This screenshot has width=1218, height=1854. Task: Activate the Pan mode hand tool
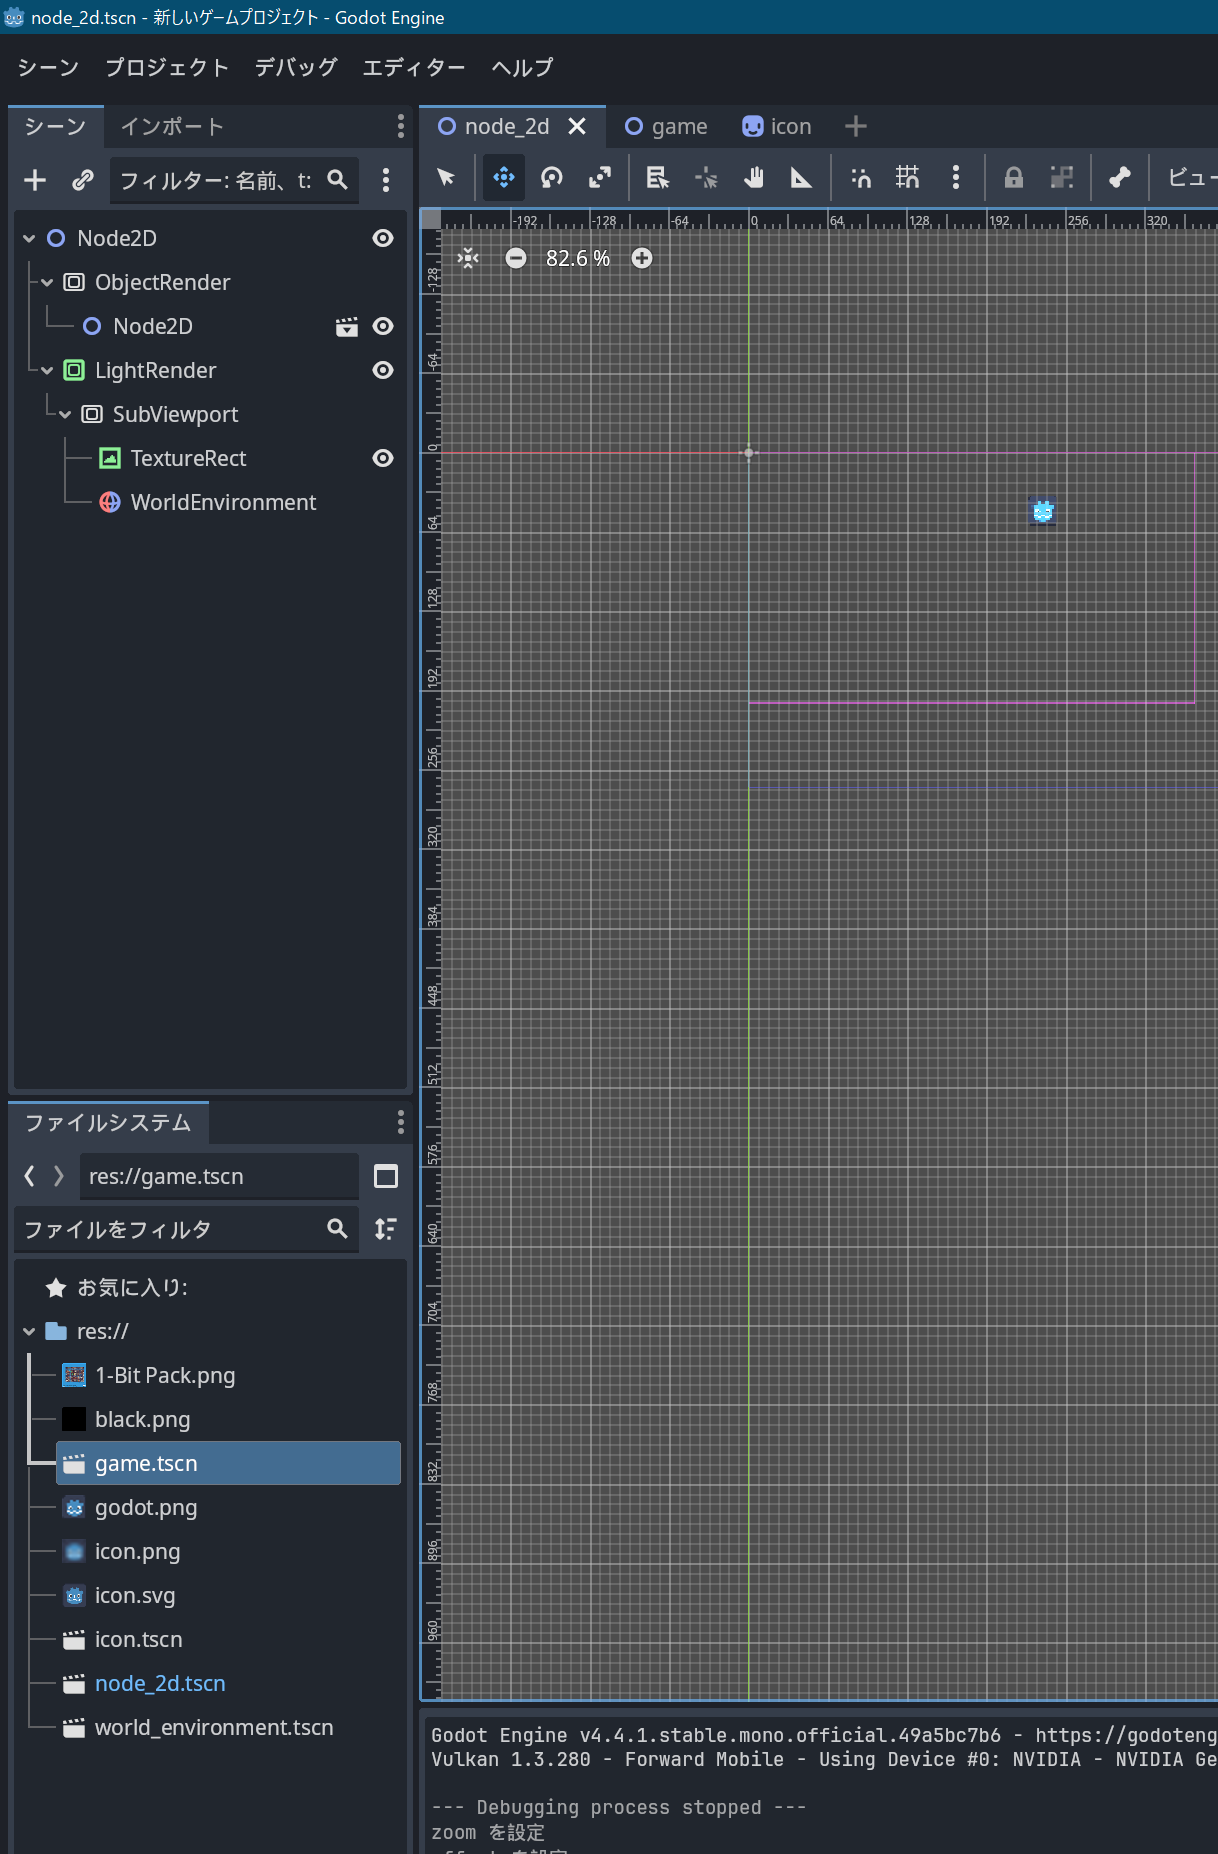753,178
